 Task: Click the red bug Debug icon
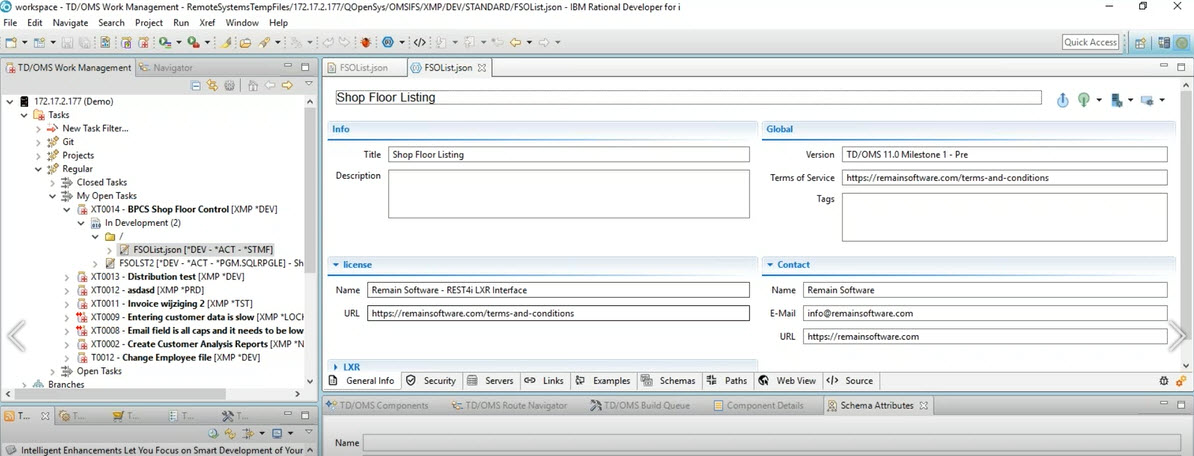pos(366,43)
